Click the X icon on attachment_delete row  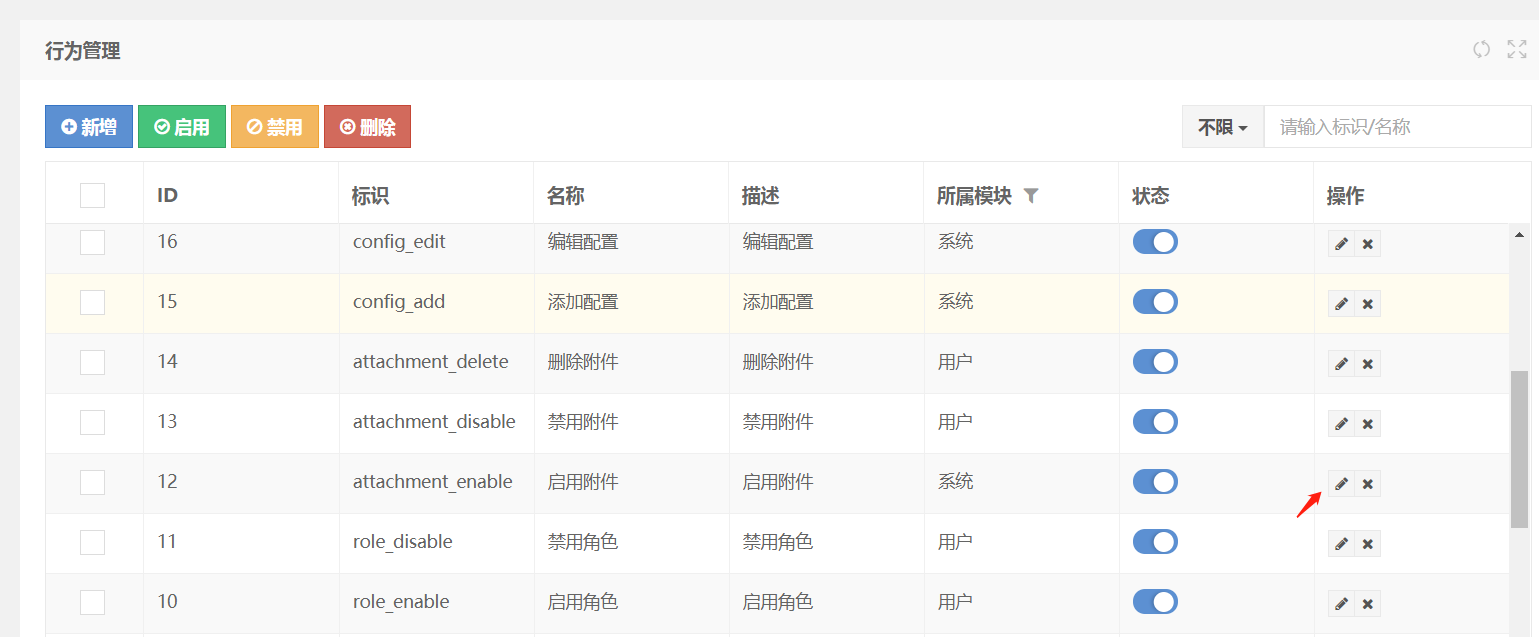point(1367,363)
